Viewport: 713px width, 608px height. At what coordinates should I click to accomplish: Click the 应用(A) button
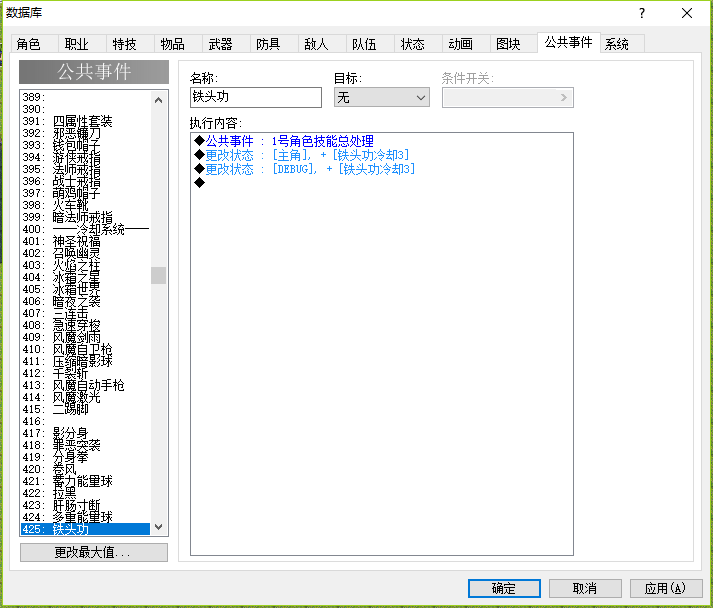666,588
